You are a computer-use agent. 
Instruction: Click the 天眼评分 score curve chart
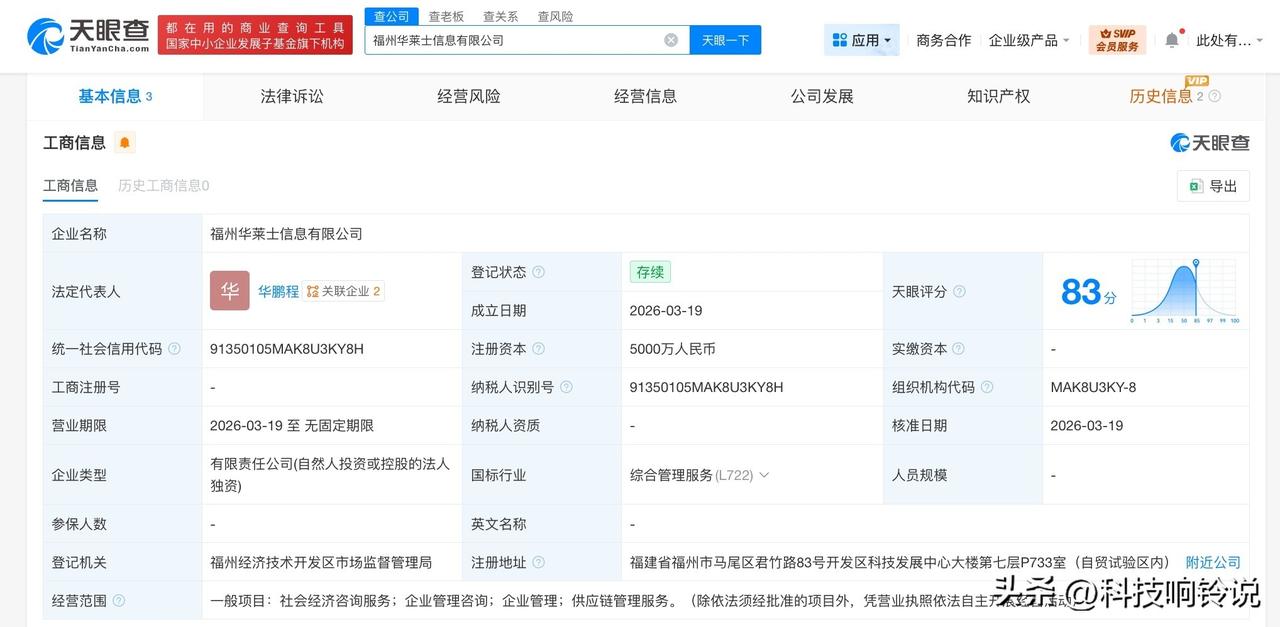coord(1183,291)
